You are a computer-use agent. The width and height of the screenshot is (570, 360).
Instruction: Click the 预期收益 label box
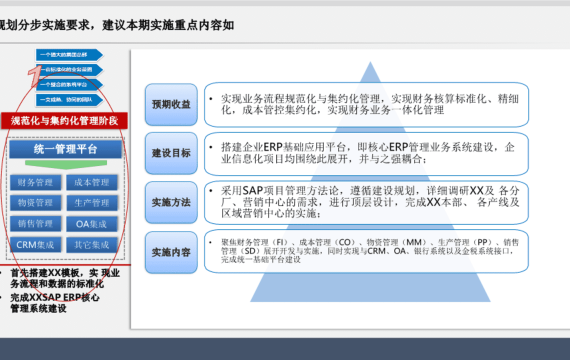171,104
